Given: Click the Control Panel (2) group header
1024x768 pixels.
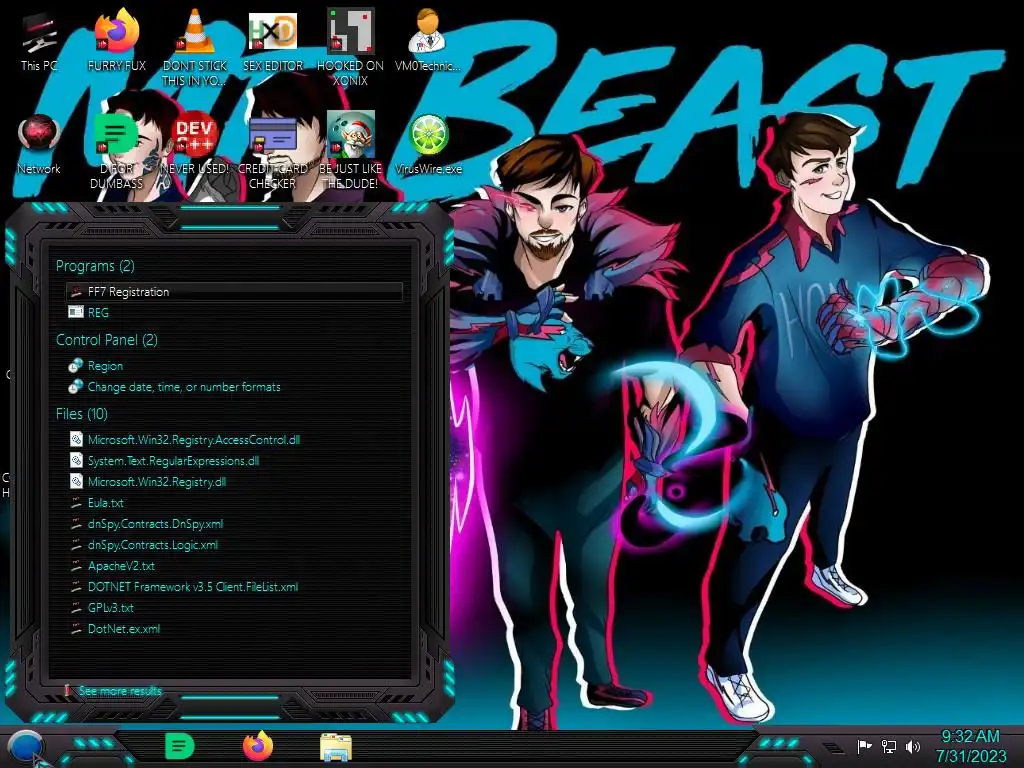Looking at the screenshot, I should click(106, 340).
